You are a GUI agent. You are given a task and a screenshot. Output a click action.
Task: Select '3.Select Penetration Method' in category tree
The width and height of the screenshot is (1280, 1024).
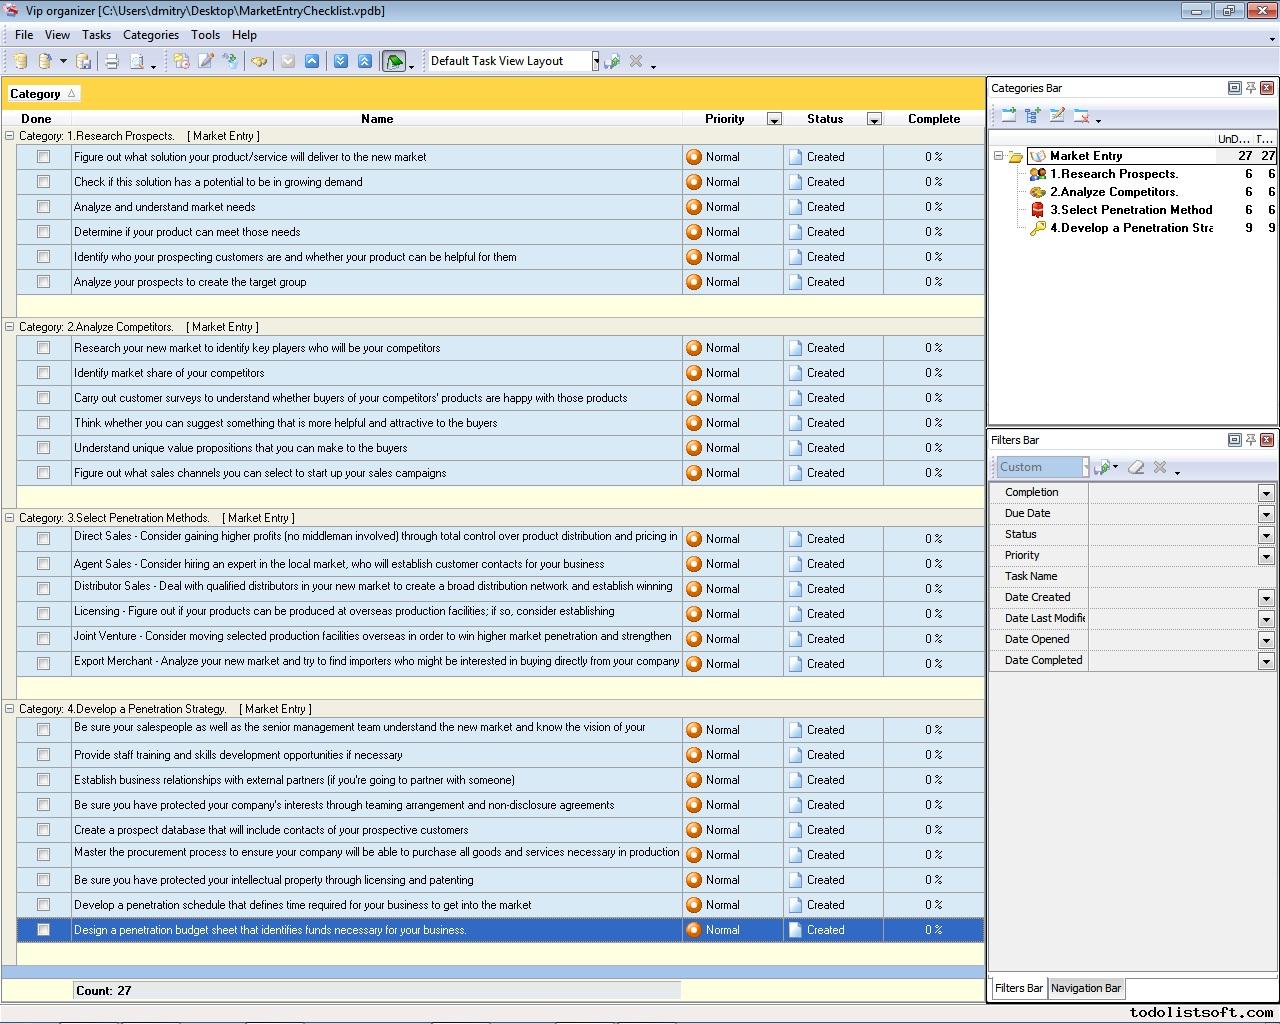point(1130,210)
